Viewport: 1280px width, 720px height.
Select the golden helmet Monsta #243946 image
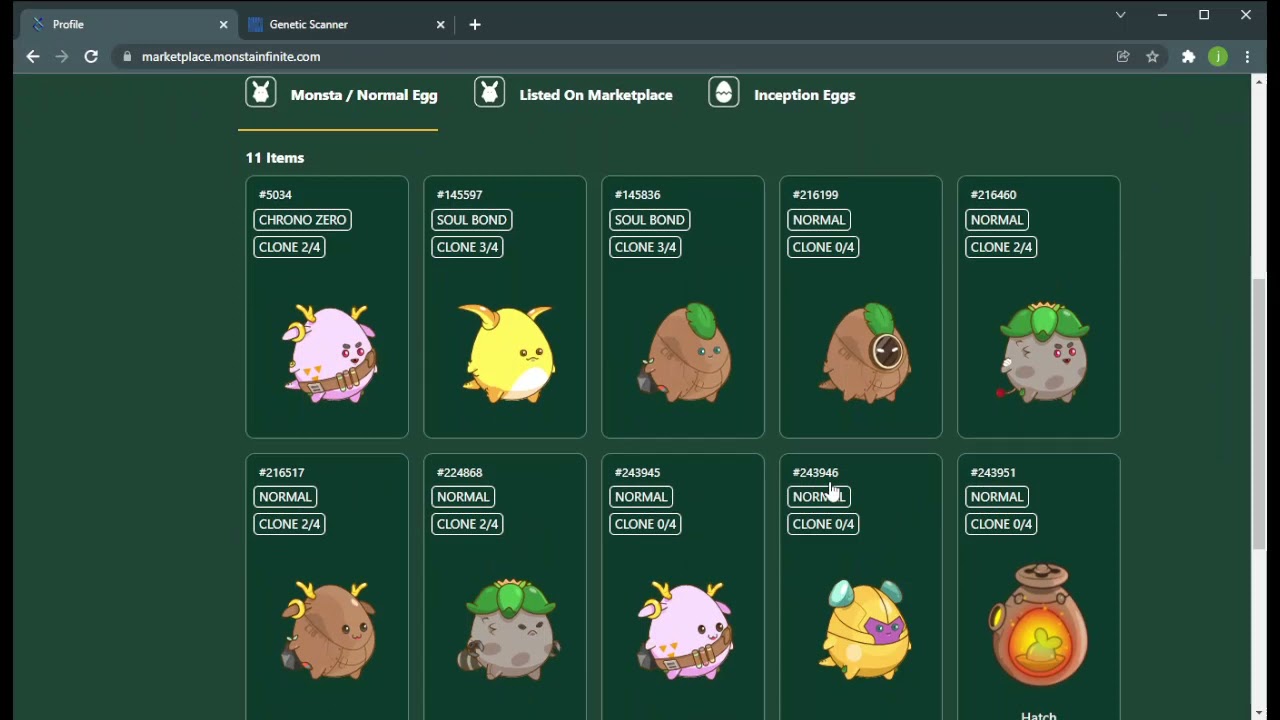click(865, 630)
